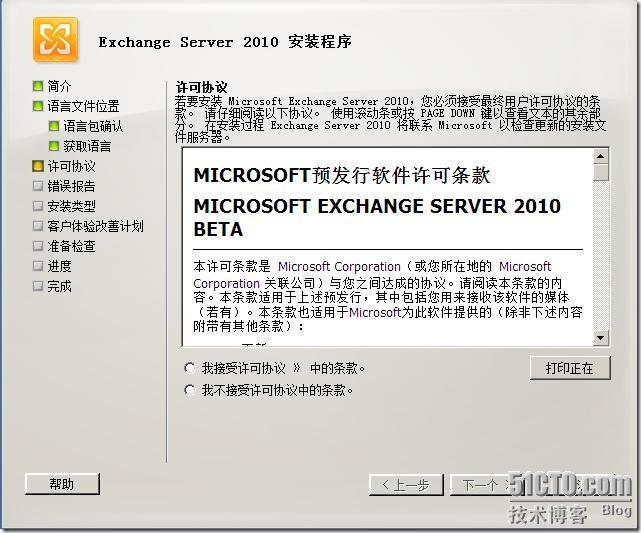641x533 pixels.
Task: Select the 准备检查 step label
Action: point(71,246)
